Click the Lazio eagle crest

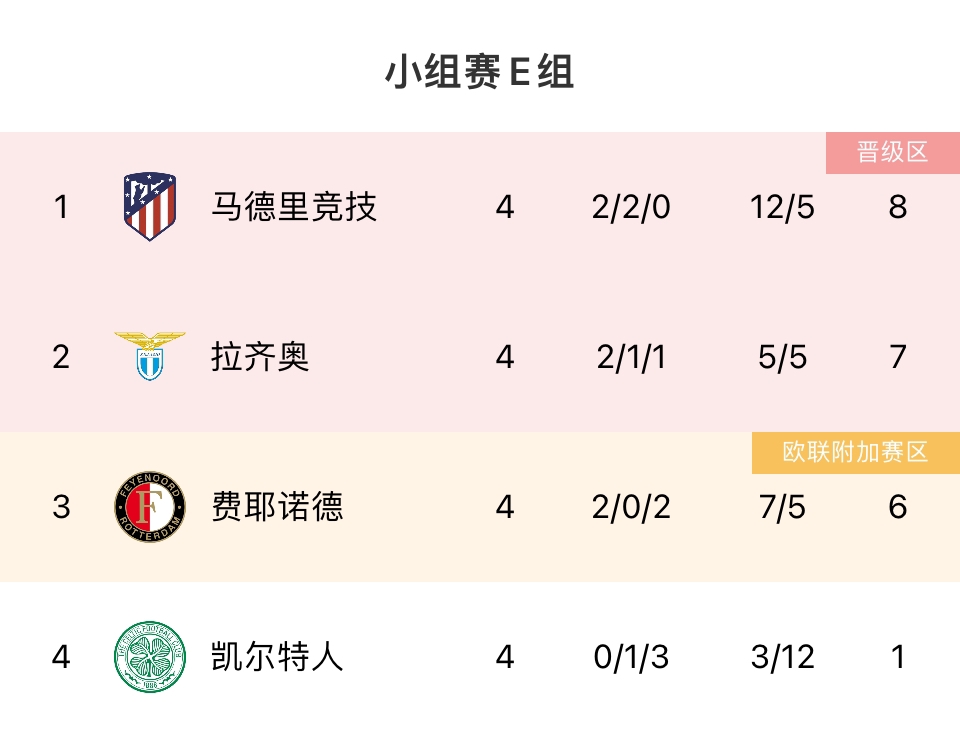(x=150, y=356)
